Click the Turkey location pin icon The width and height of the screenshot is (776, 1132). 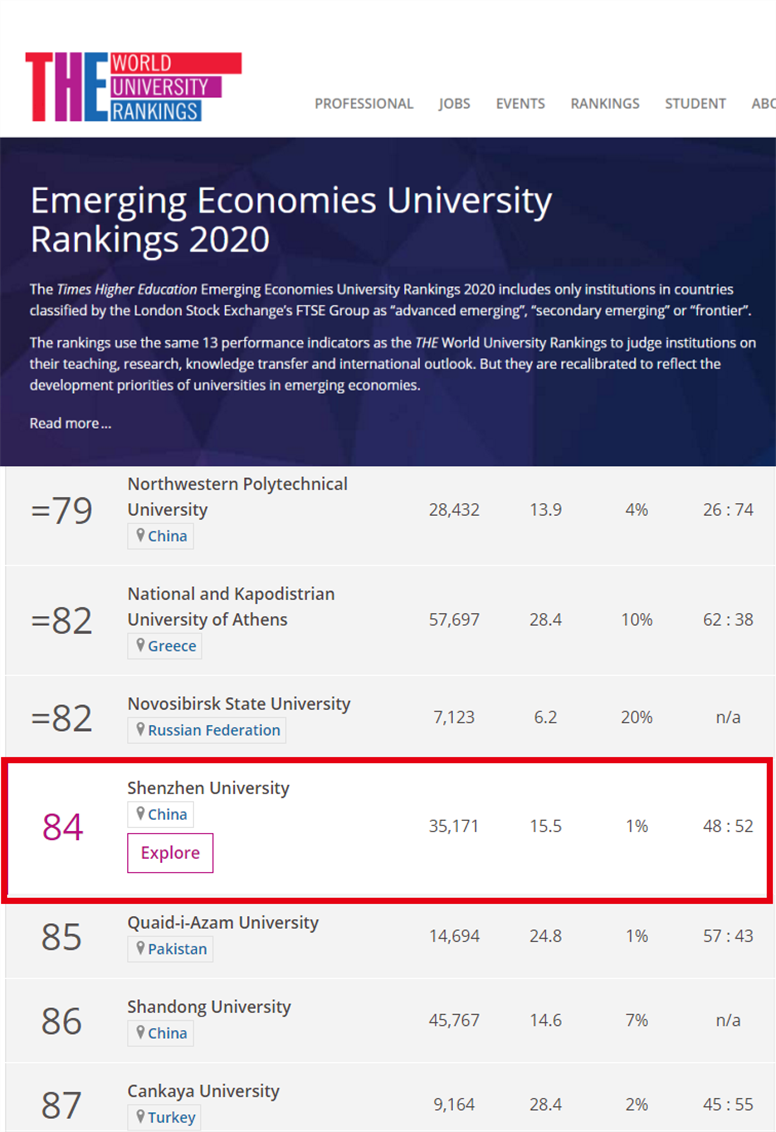tap(141, 1116)
